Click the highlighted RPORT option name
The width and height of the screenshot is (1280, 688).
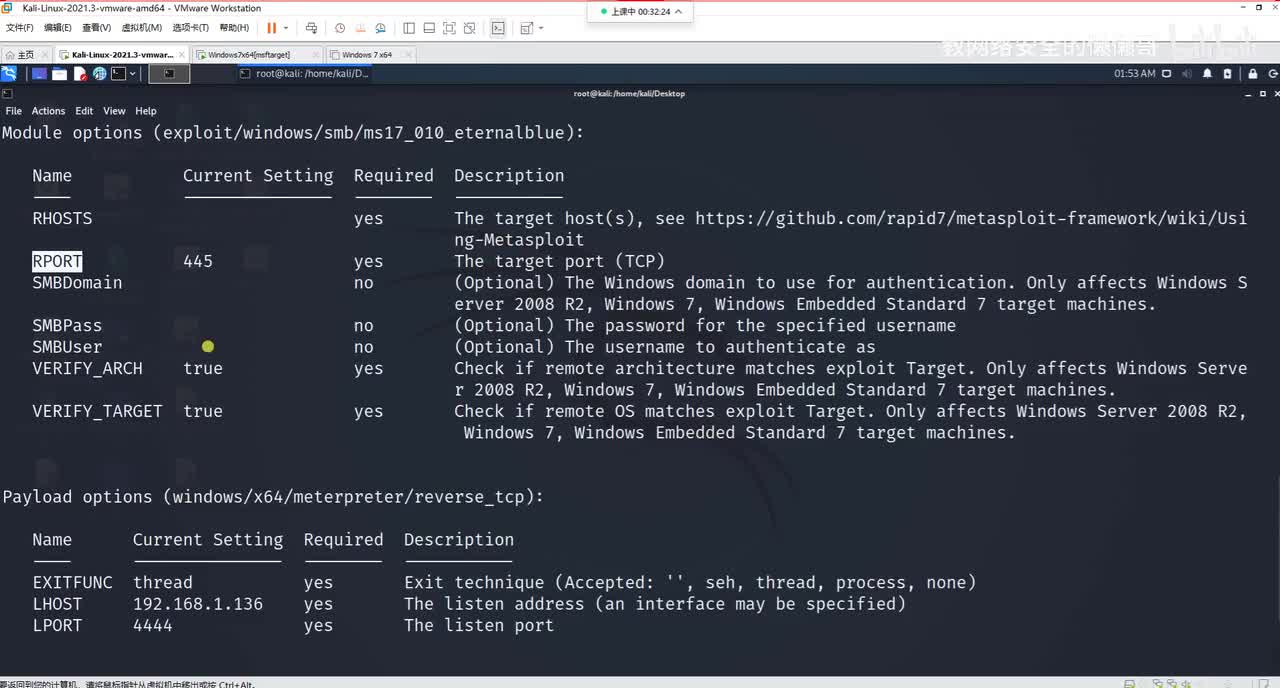point(57,261)
